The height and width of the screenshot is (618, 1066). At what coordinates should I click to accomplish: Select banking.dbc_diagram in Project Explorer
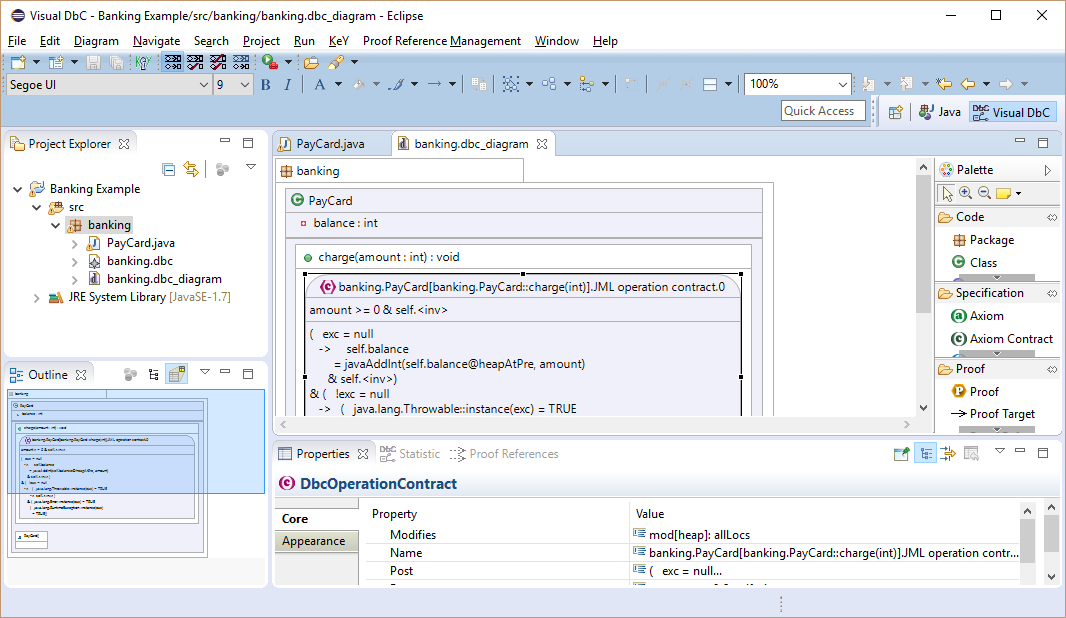pyautogui.click(x=164, y=279)
